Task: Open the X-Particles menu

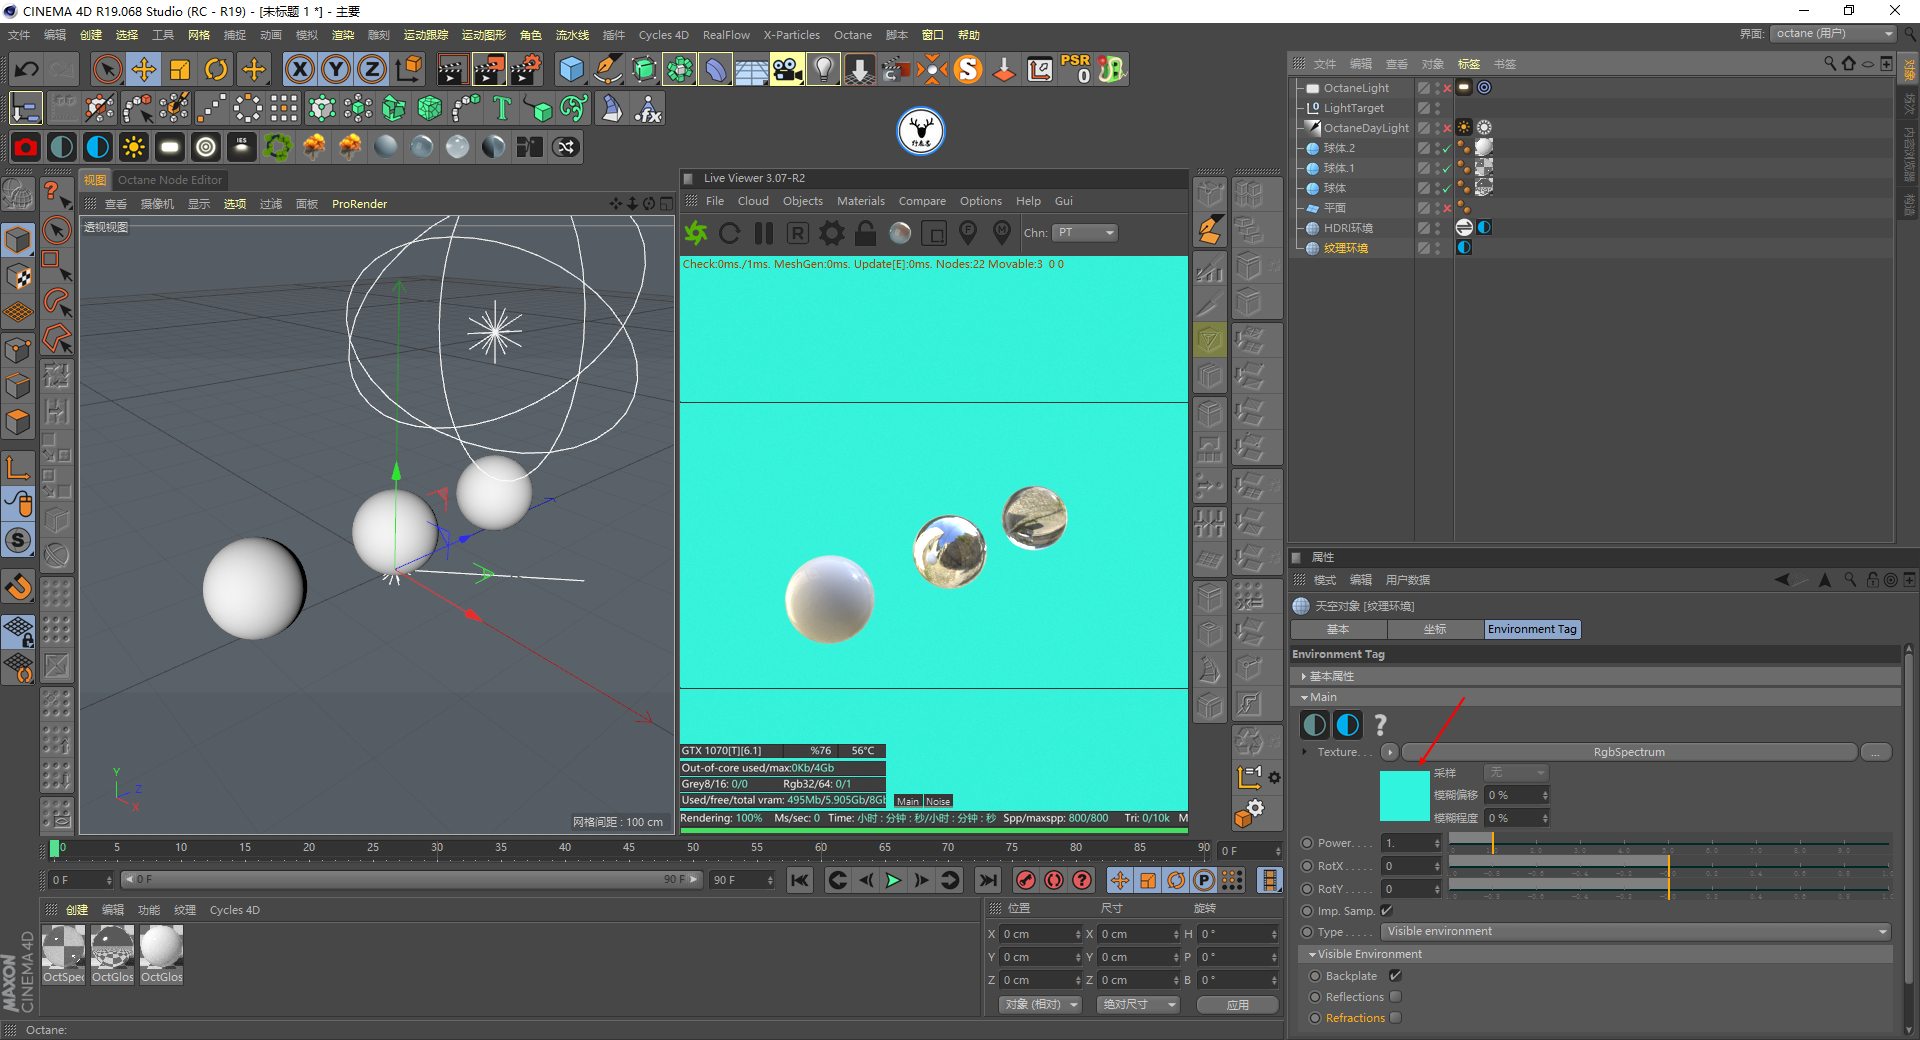Action: click(x=791, y=35)
